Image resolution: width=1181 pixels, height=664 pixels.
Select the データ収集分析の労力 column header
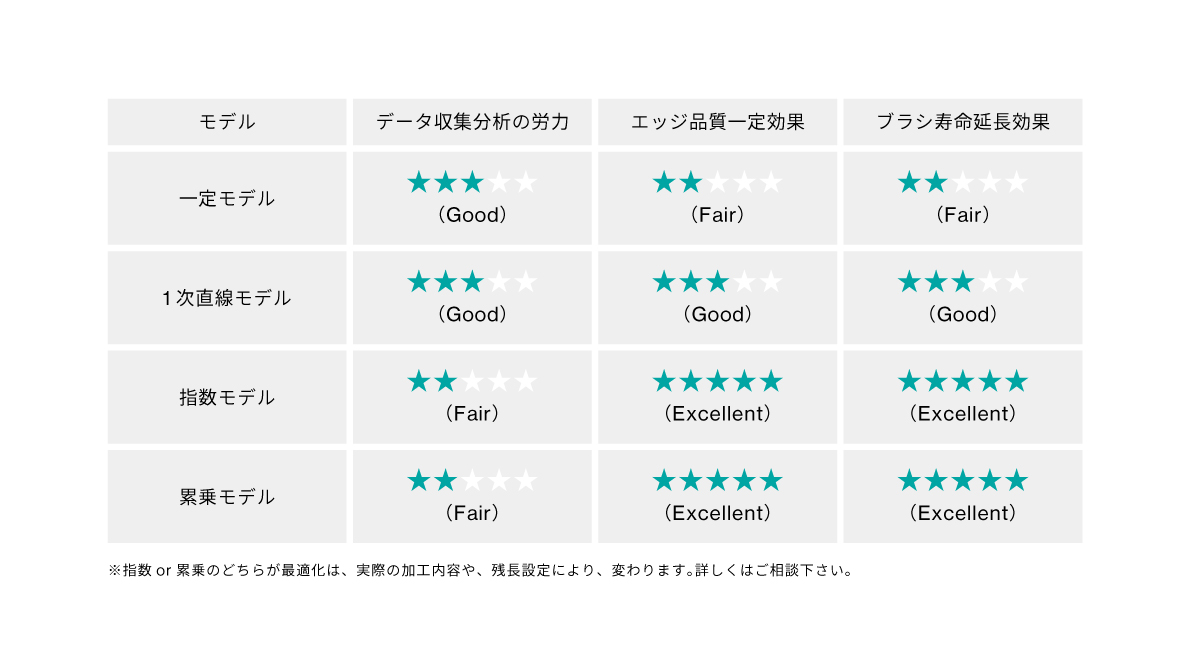[472, 122]
